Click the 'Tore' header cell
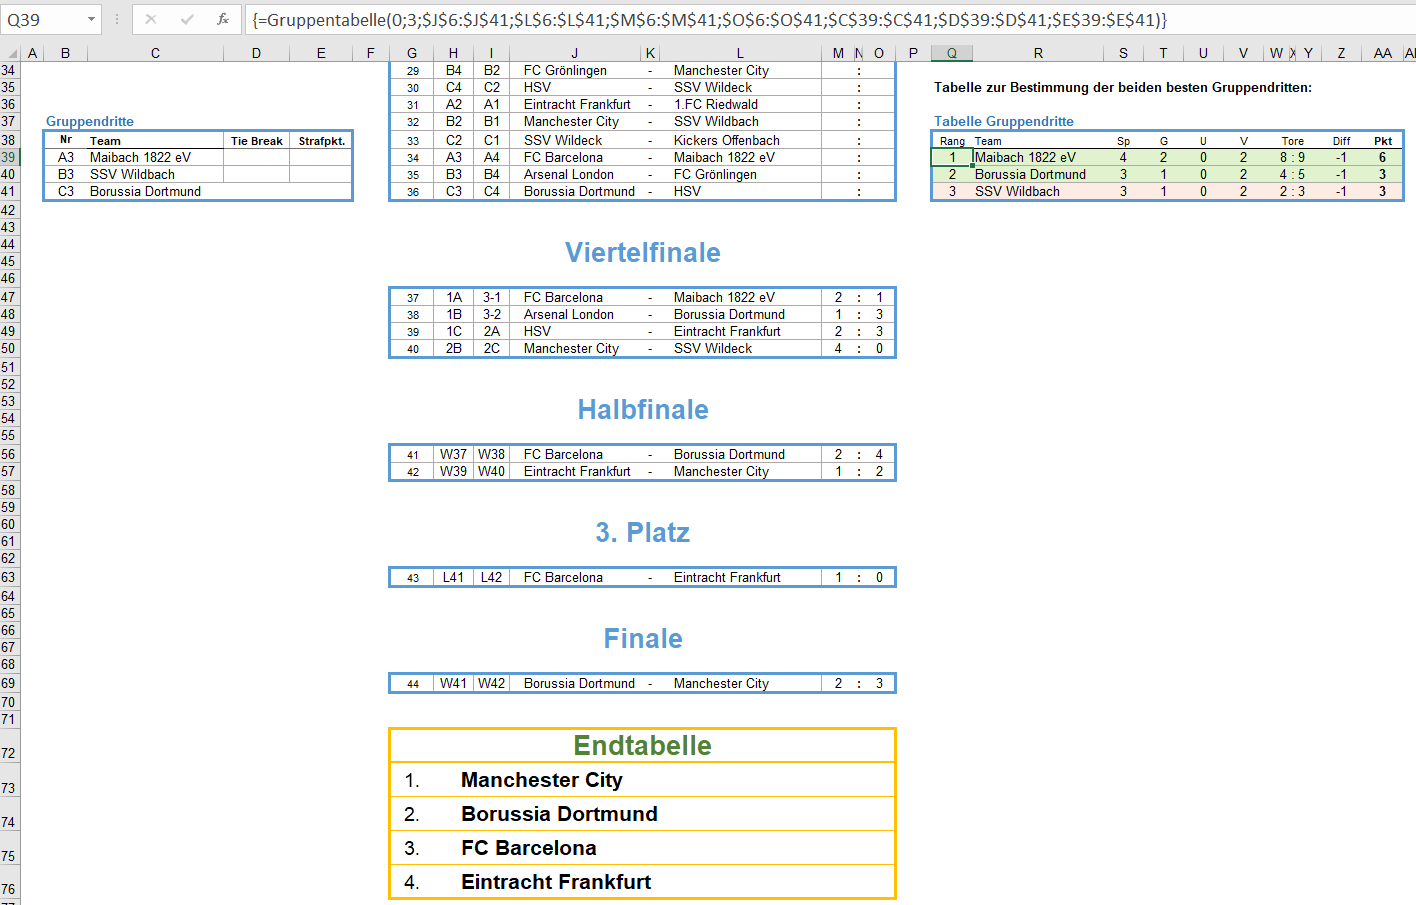Screen dimensions: 1416x905 click(1292, 141)
